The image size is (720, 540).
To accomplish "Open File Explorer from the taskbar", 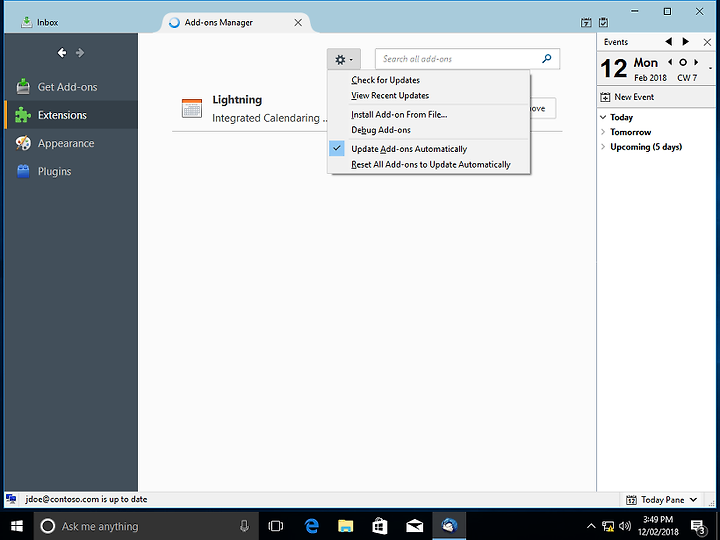I will coord(346,526).
